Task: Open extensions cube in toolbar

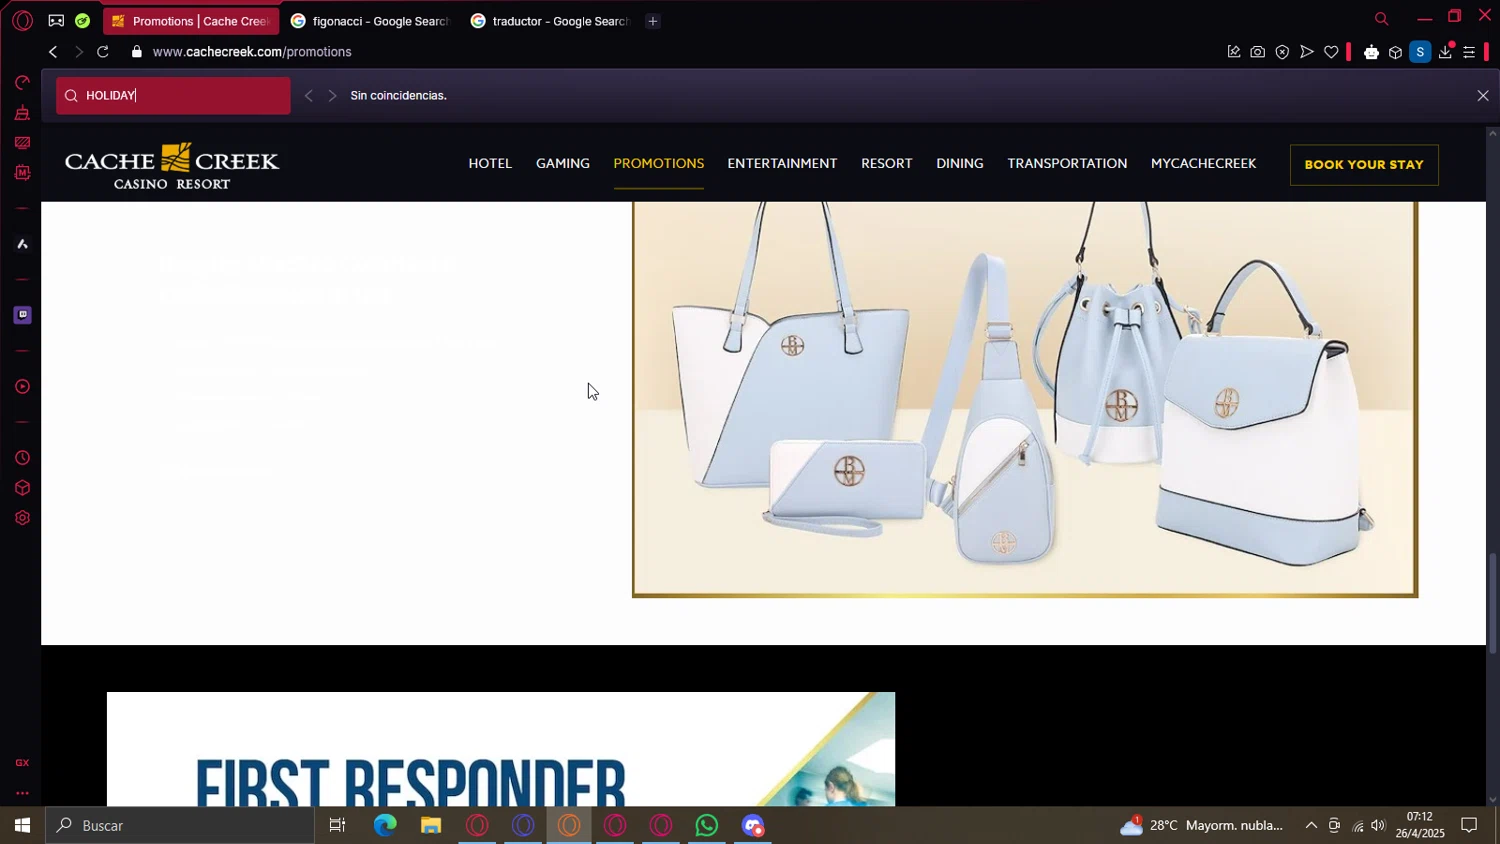Action: (x=1395, y=52)
